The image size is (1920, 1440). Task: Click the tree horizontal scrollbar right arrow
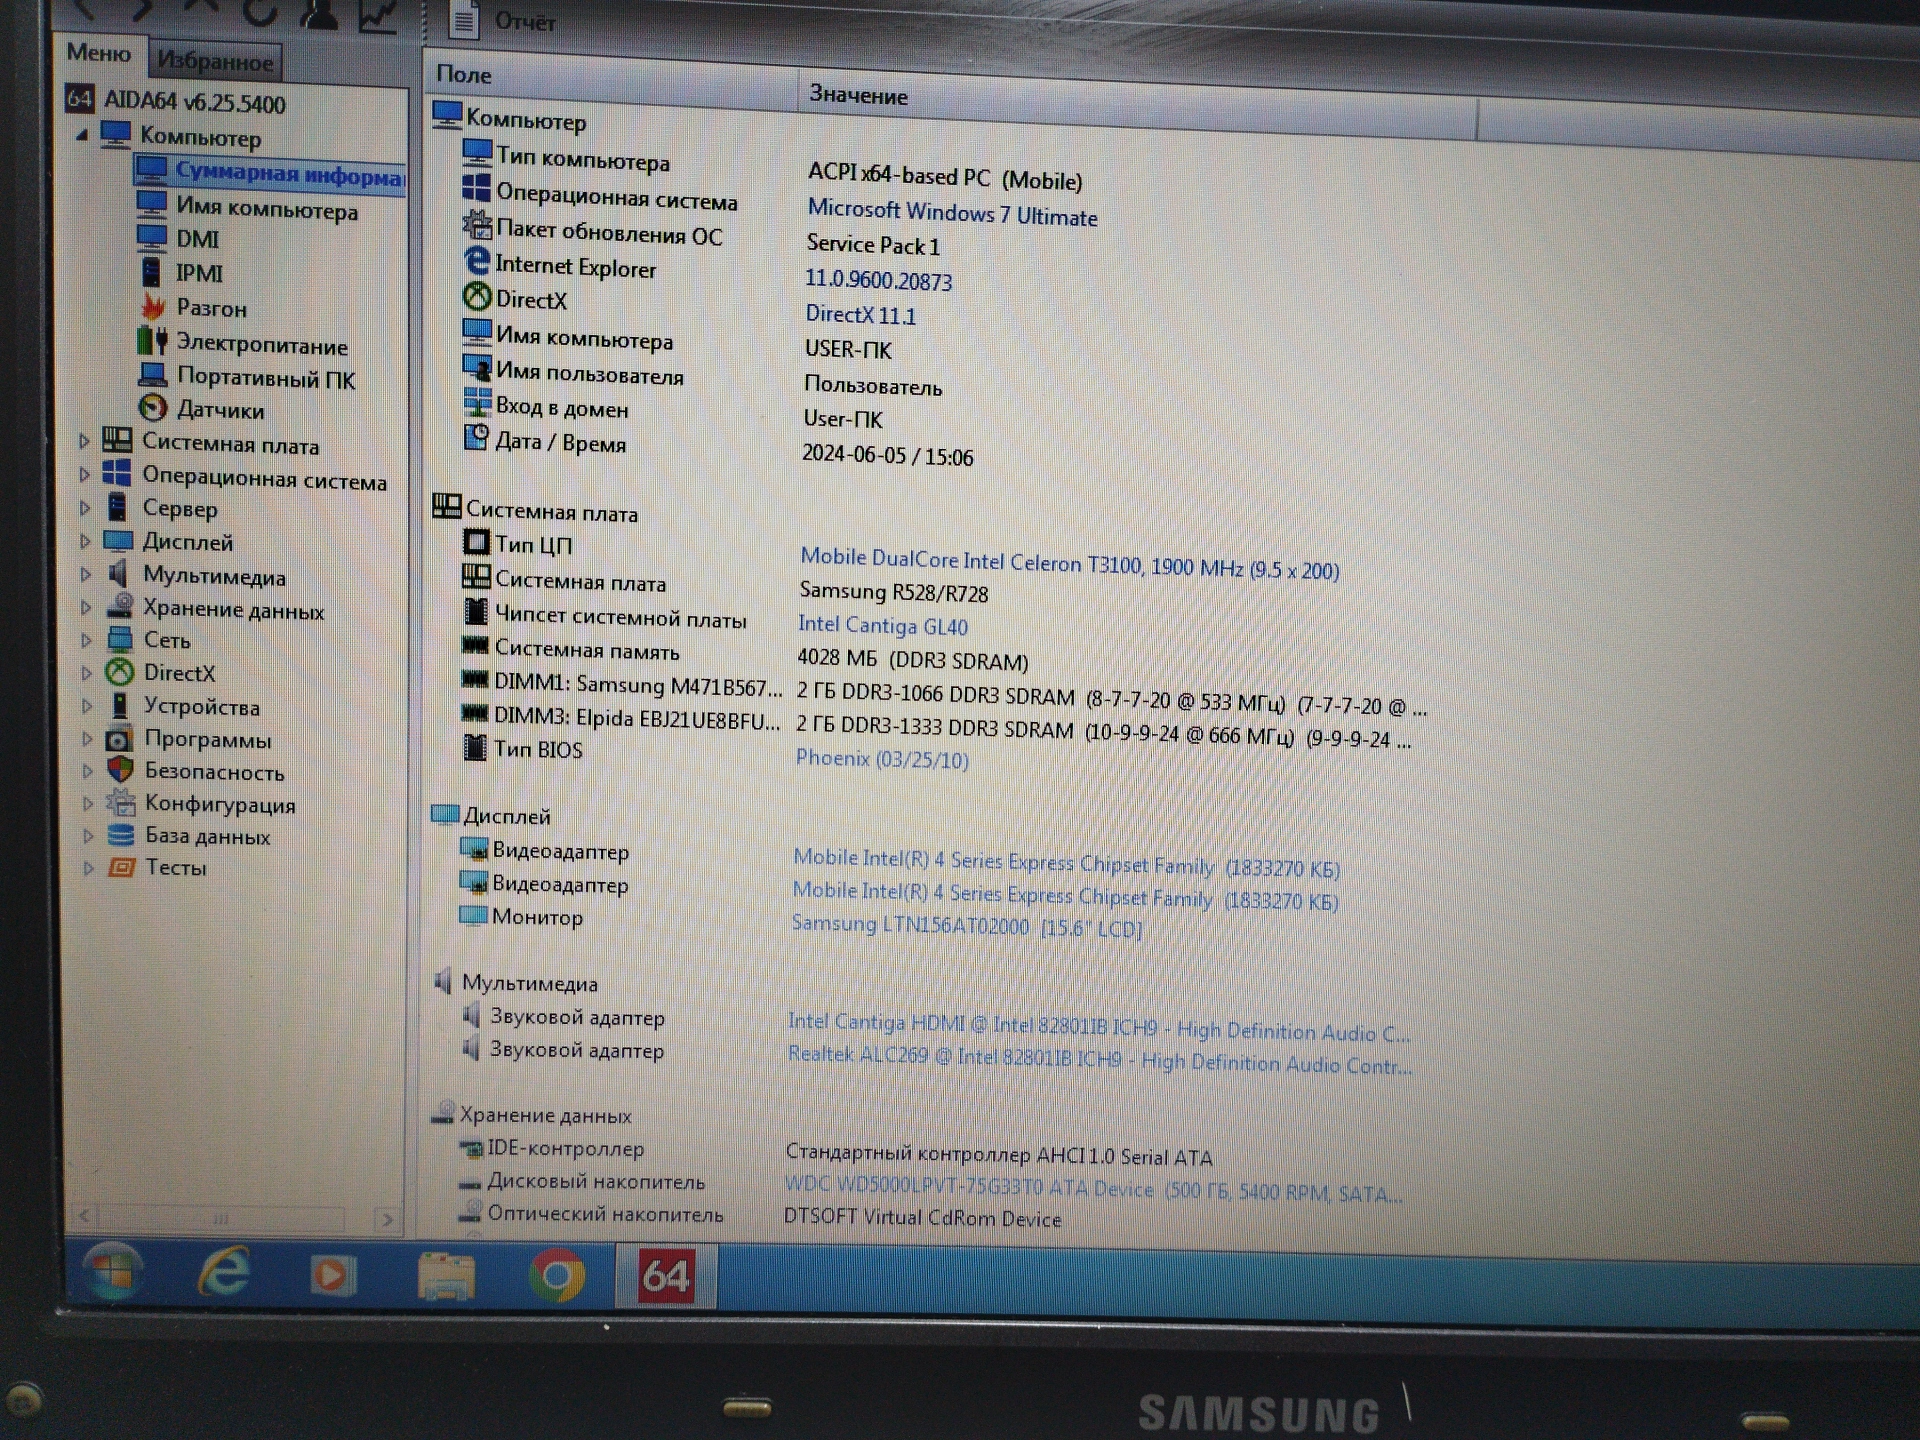(x=388, y=1220)
